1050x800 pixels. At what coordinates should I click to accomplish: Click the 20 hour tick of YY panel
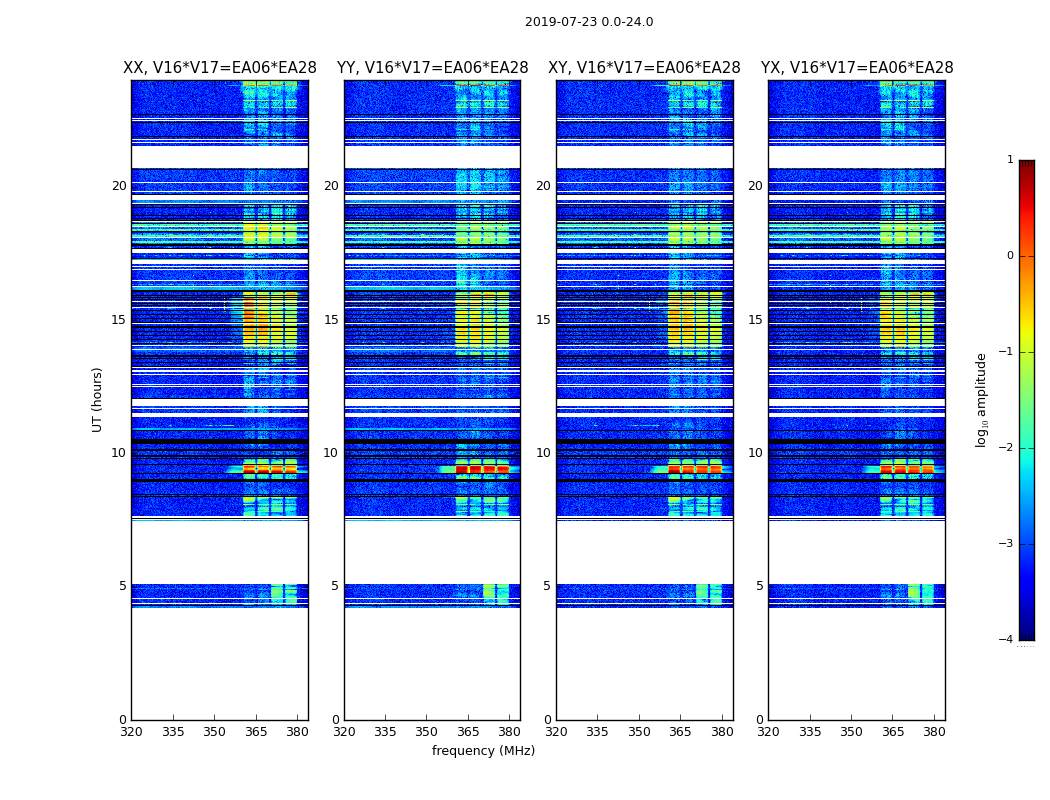331,185
